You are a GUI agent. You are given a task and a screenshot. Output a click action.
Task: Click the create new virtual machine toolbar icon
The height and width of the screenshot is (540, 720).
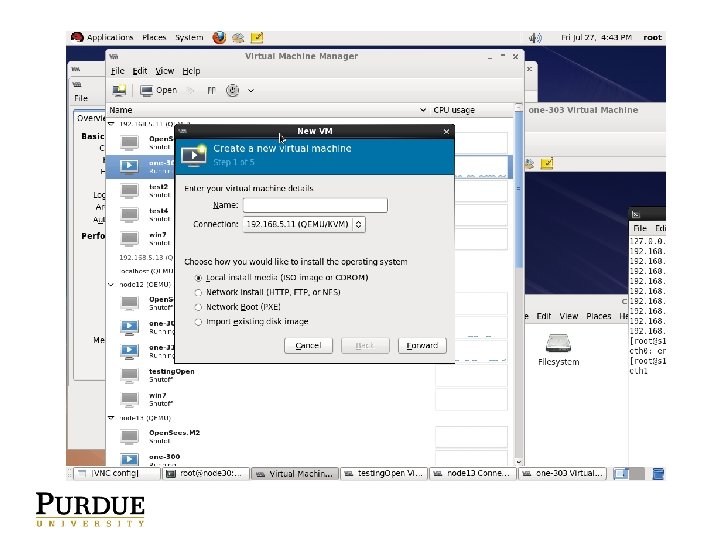[119, 90]
